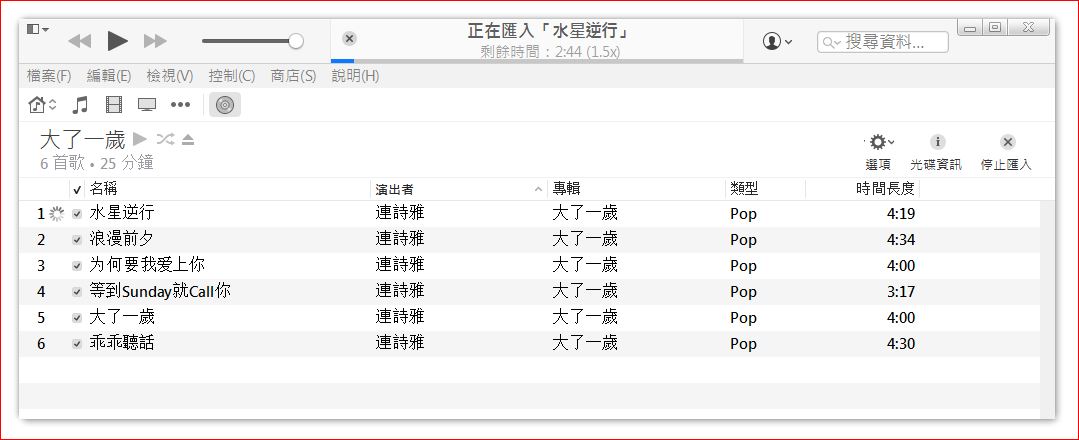This screenshot has height=440, width=1079.
Task: Adjust the volume slider knob
Action: 296,41
